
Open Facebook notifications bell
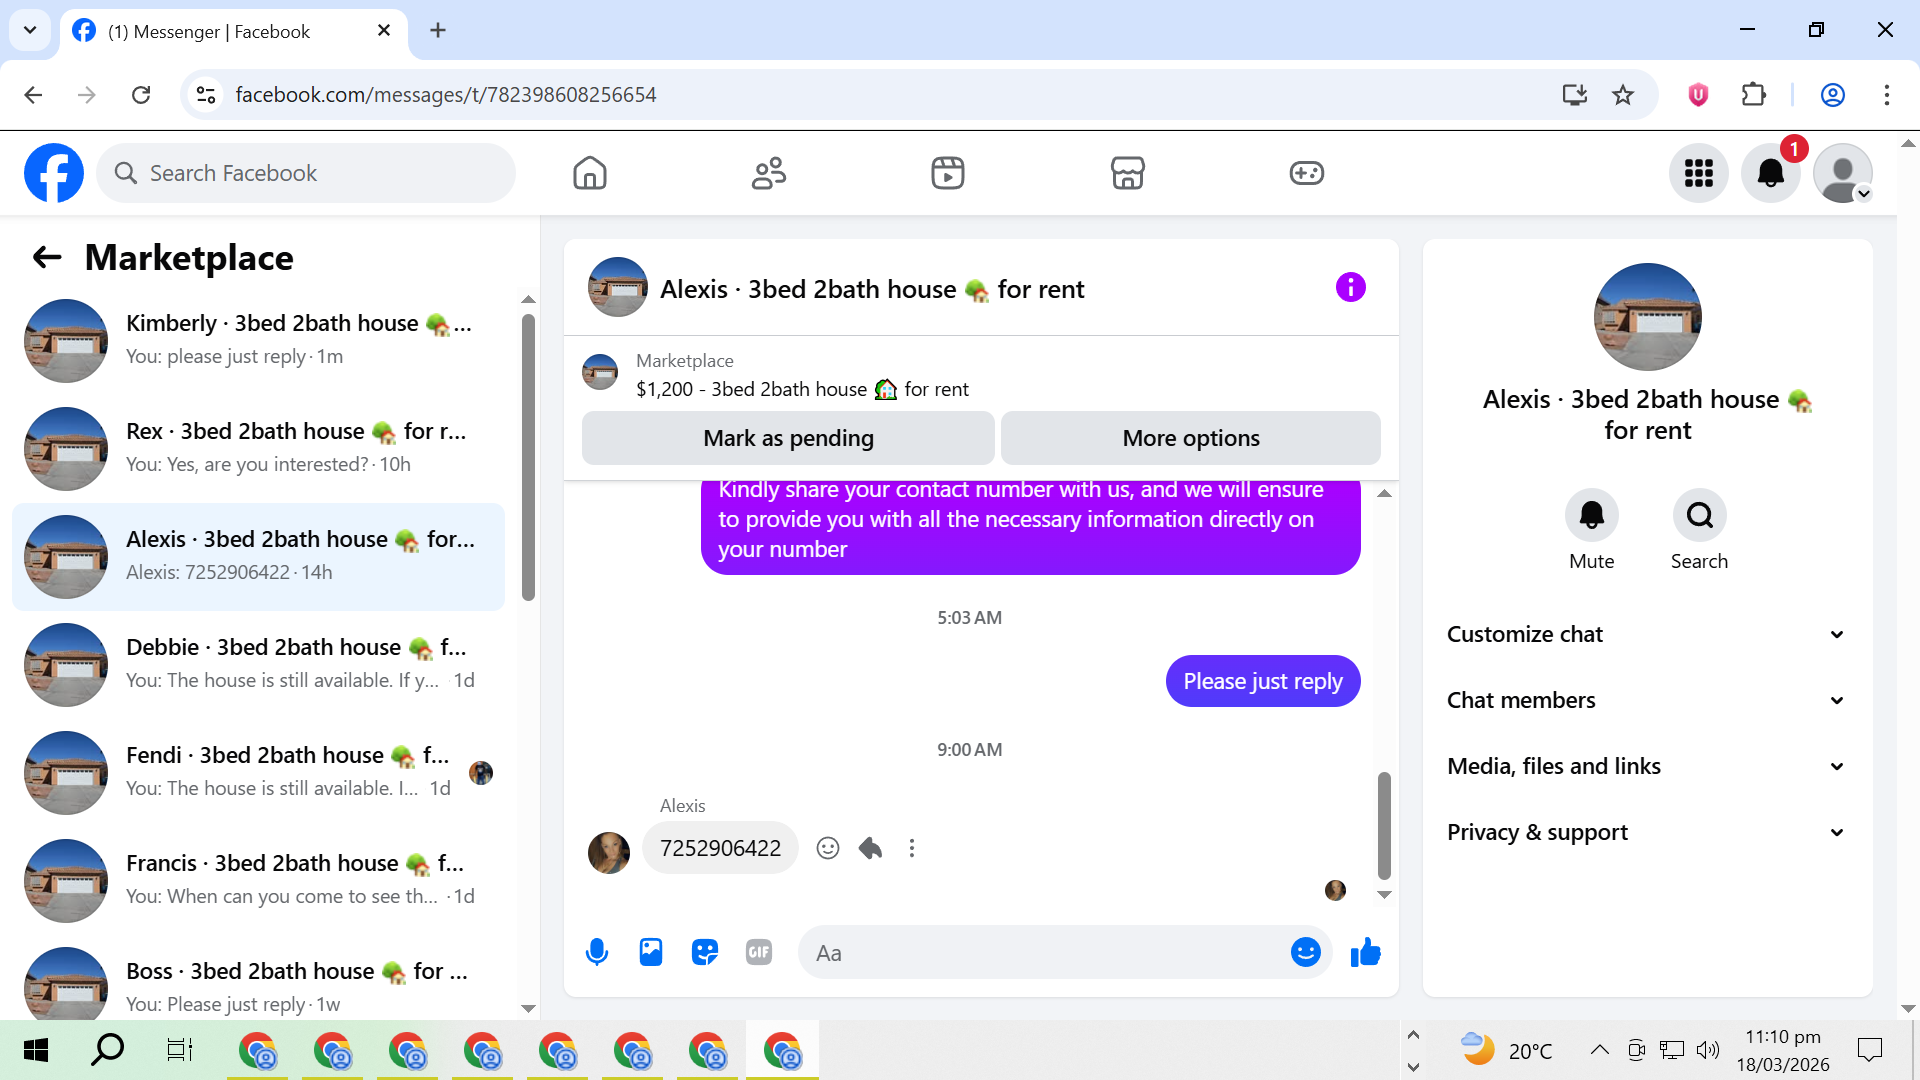click(1770, 173)
